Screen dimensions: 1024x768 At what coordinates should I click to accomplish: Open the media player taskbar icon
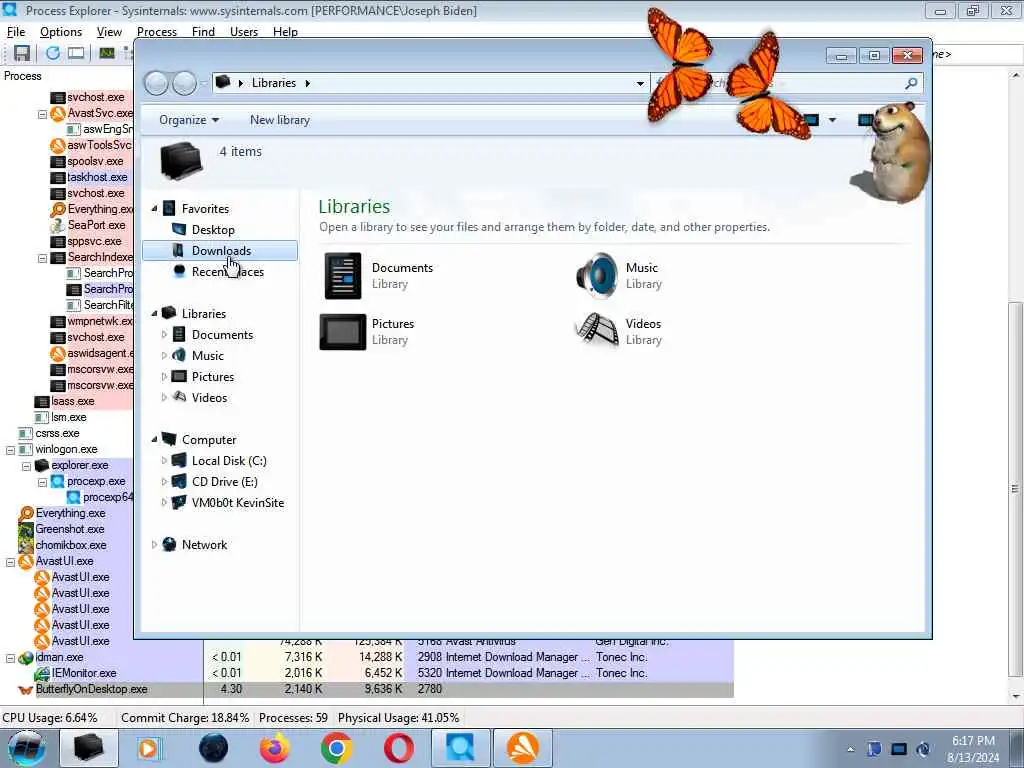click(x=150, y=748)
